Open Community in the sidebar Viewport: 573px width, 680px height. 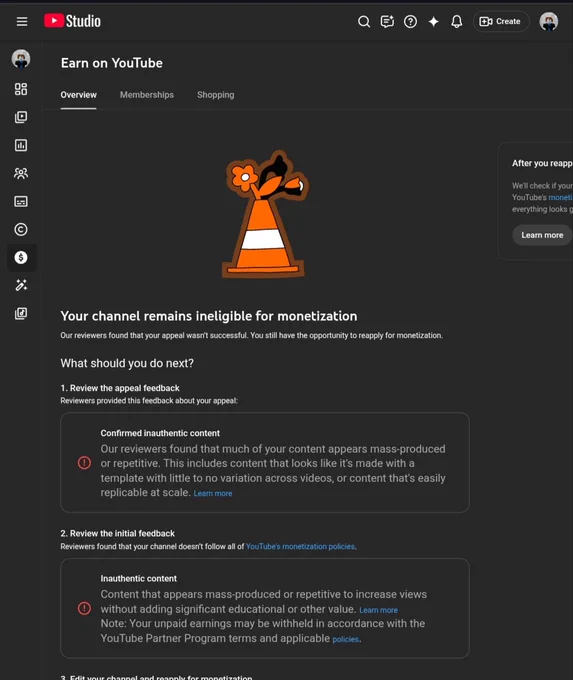pos(21,173)
